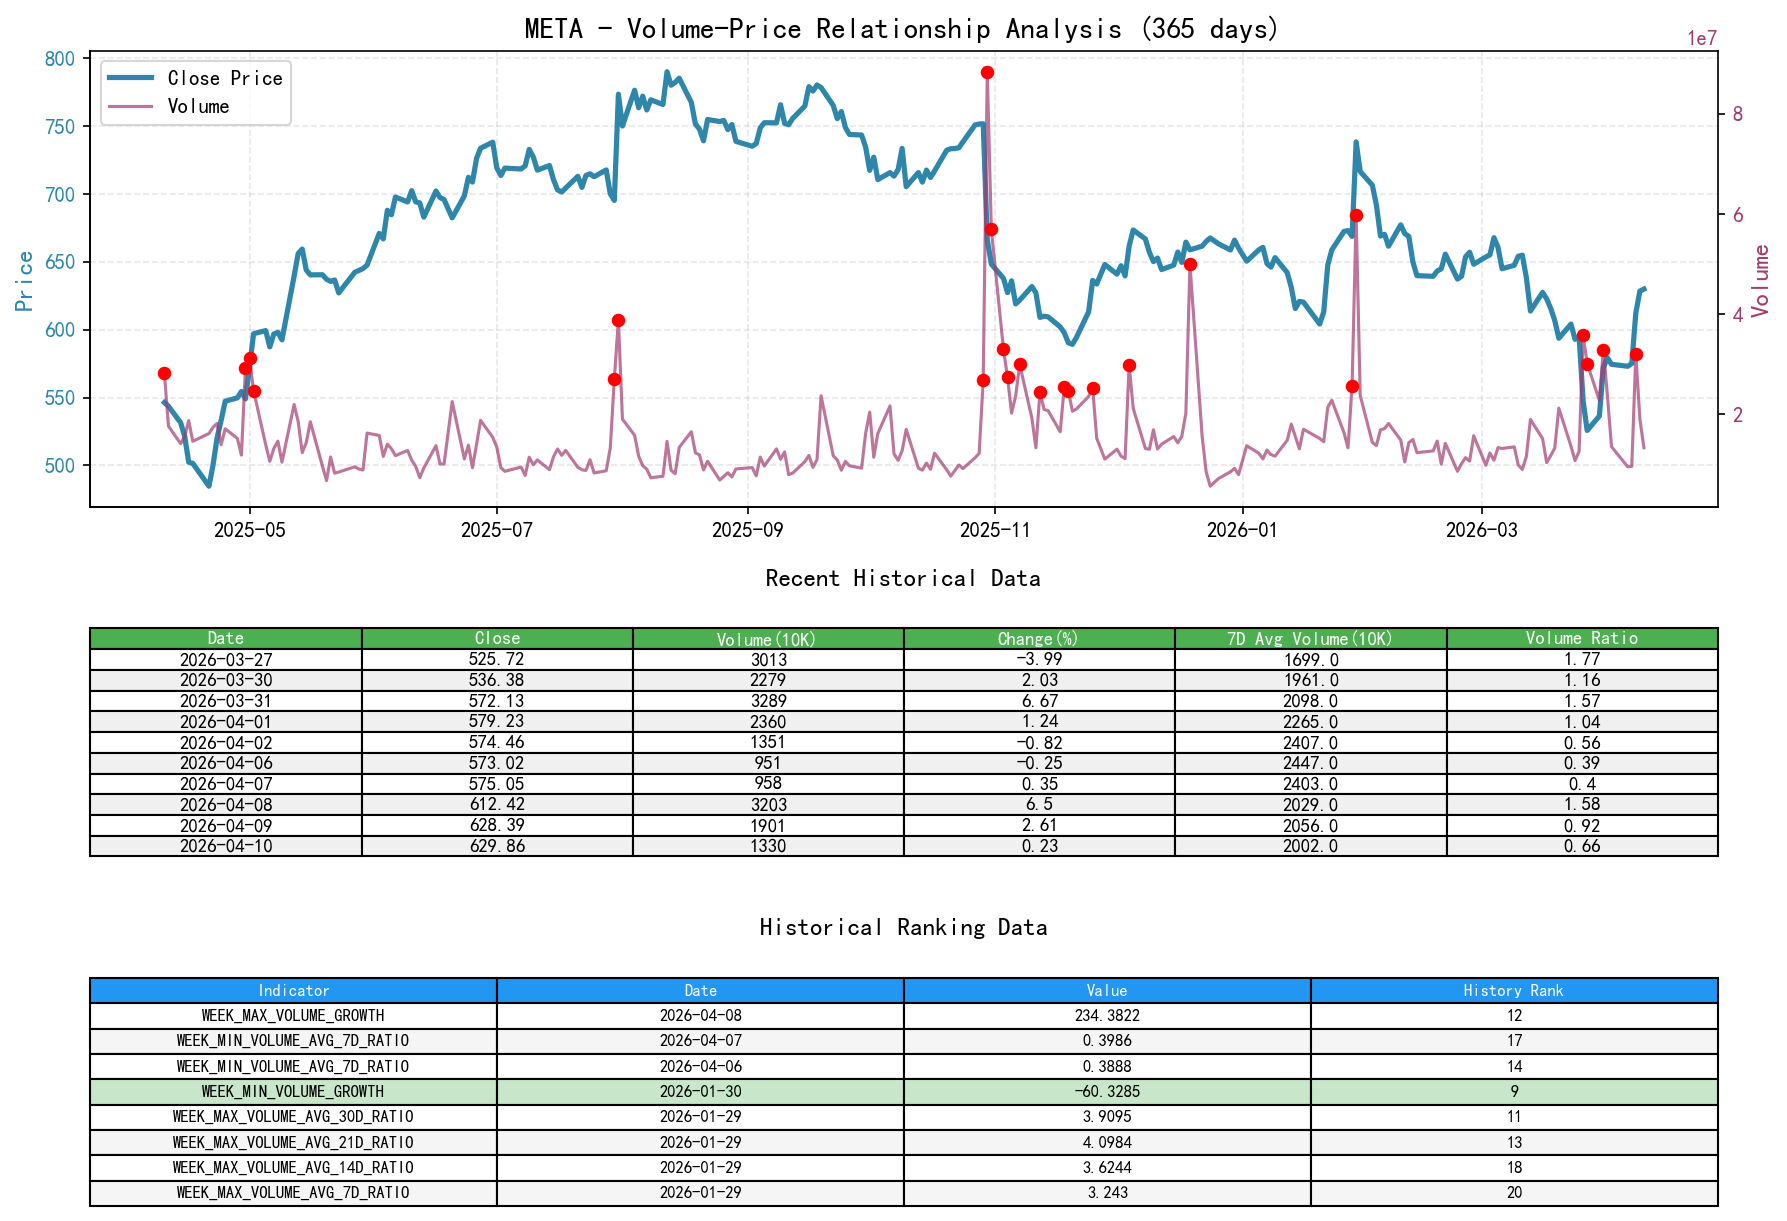Click the chart title META Volume-Price Relationship Analysis
Viewport: 1787px width, 1221px height.
pos(902,29)
